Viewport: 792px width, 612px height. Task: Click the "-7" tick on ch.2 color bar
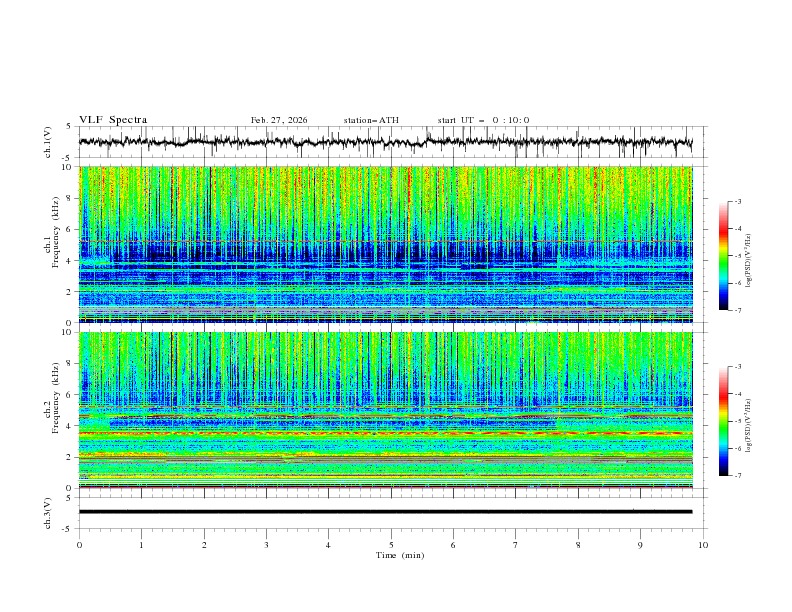(738, 476)
